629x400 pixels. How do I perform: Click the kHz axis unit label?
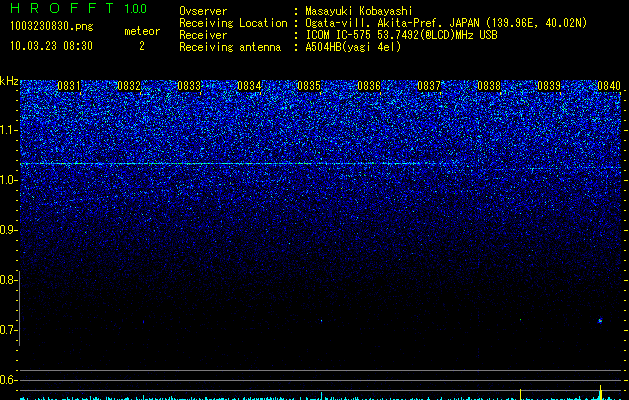coord(9,81)
